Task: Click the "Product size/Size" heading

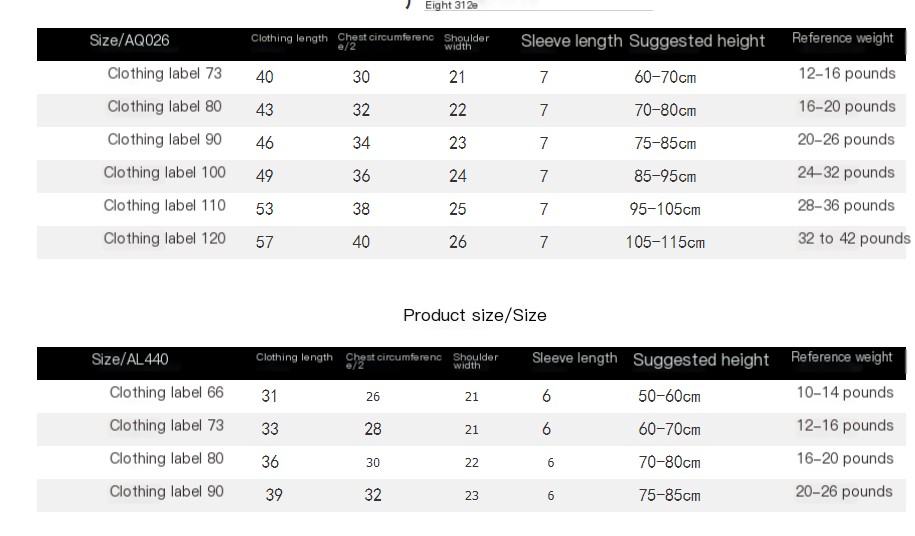Action: [475, 316]
